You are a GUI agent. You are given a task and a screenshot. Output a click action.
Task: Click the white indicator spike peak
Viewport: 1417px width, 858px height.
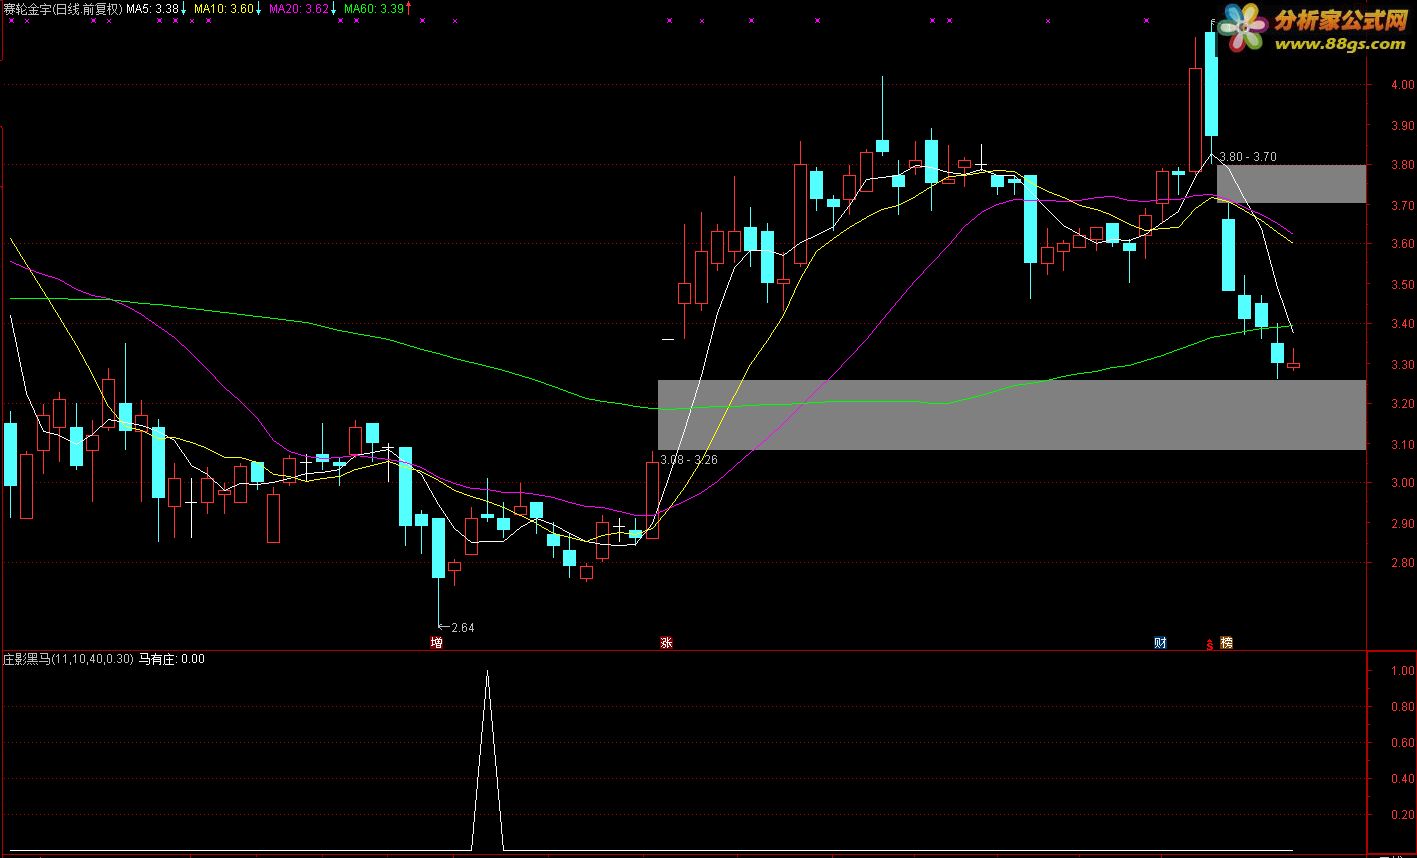click(487, 672)
